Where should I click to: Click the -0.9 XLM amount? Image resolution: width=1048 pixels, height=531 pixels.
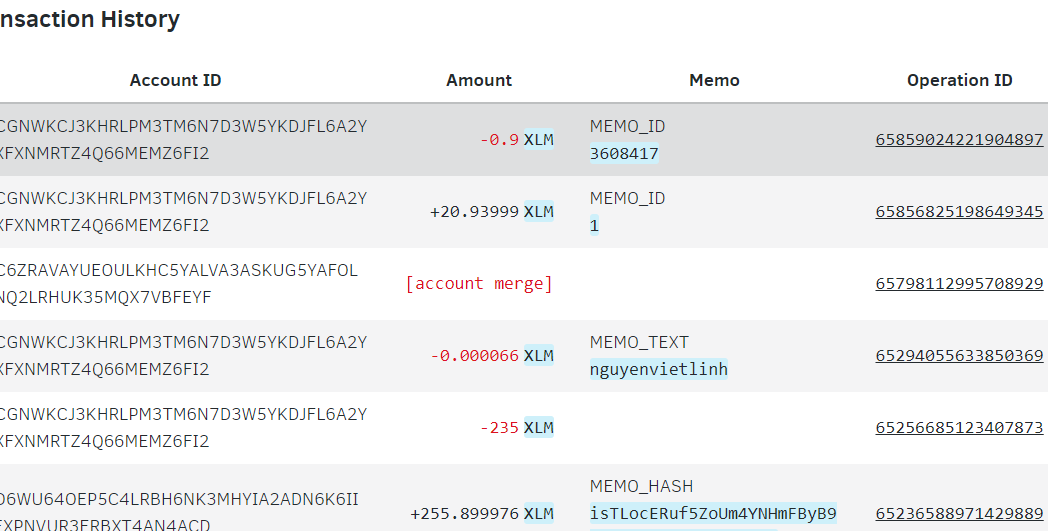point(516,140)
